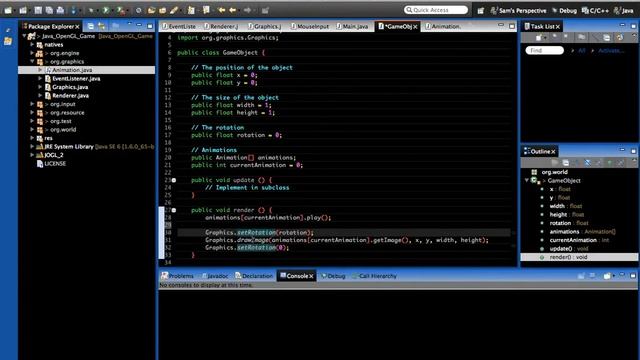640x360 pixels.
Task: Open the Javadoc view tab
Action: coord(215,276)
